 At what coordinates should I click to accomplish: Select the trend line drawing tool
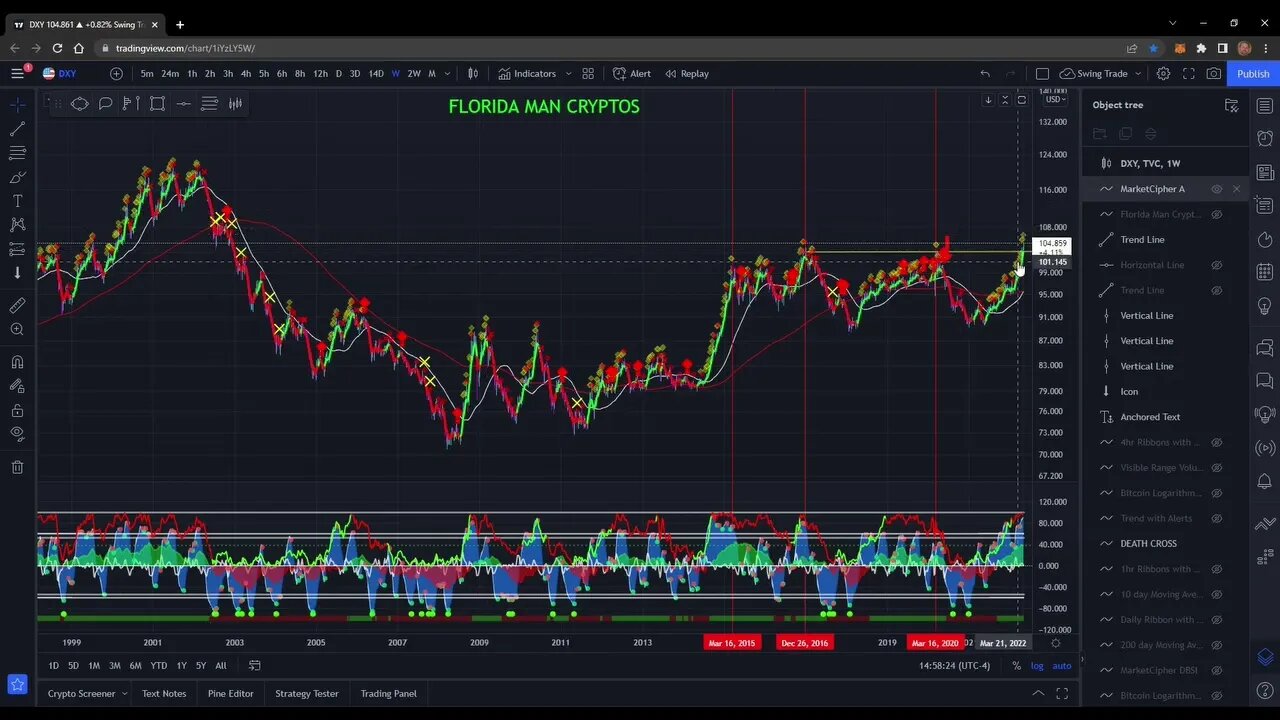[17, 129]
